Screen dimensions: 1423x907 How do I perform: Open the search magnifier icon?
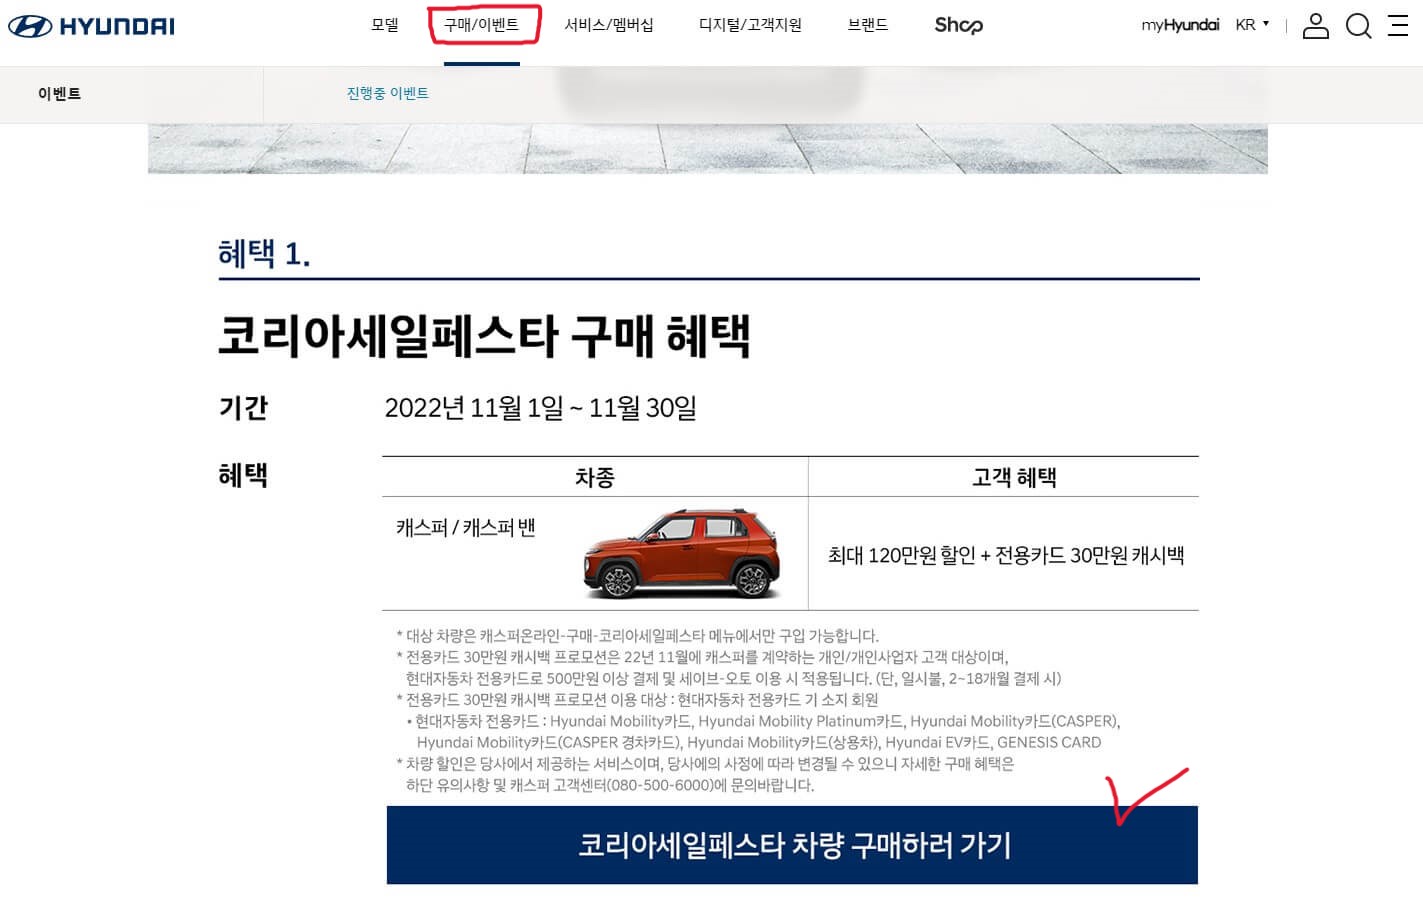1358,26
